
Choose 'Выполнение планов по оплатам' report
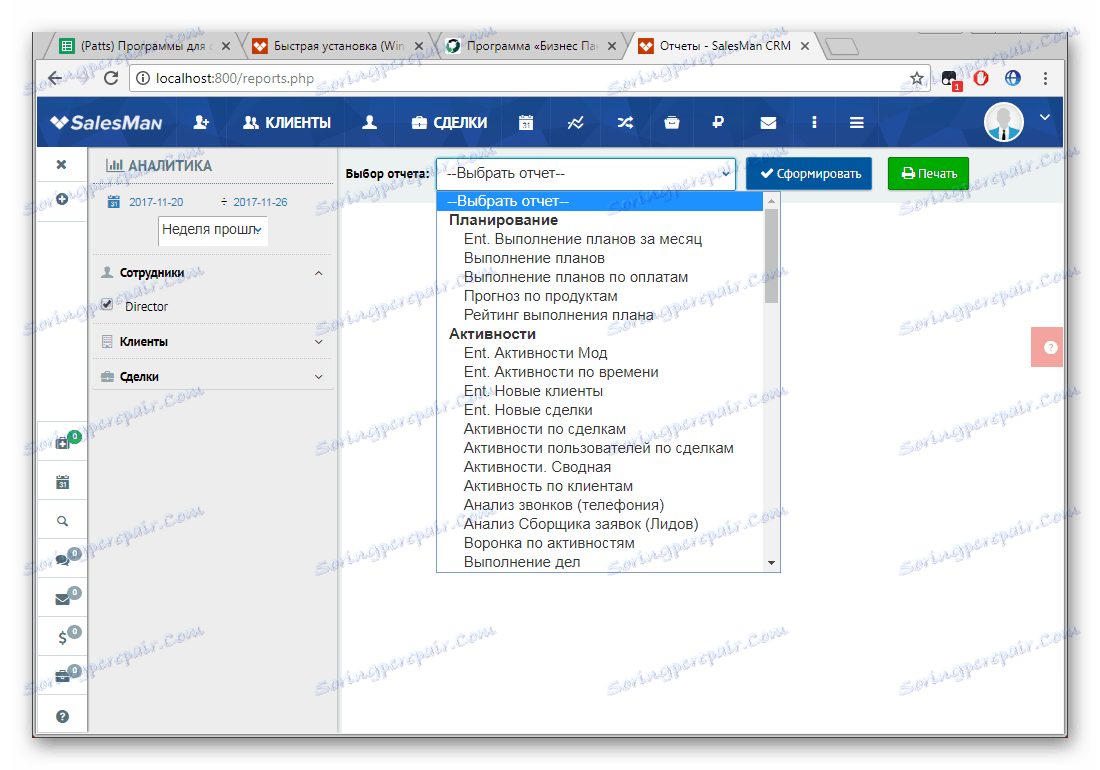(600, 277)
